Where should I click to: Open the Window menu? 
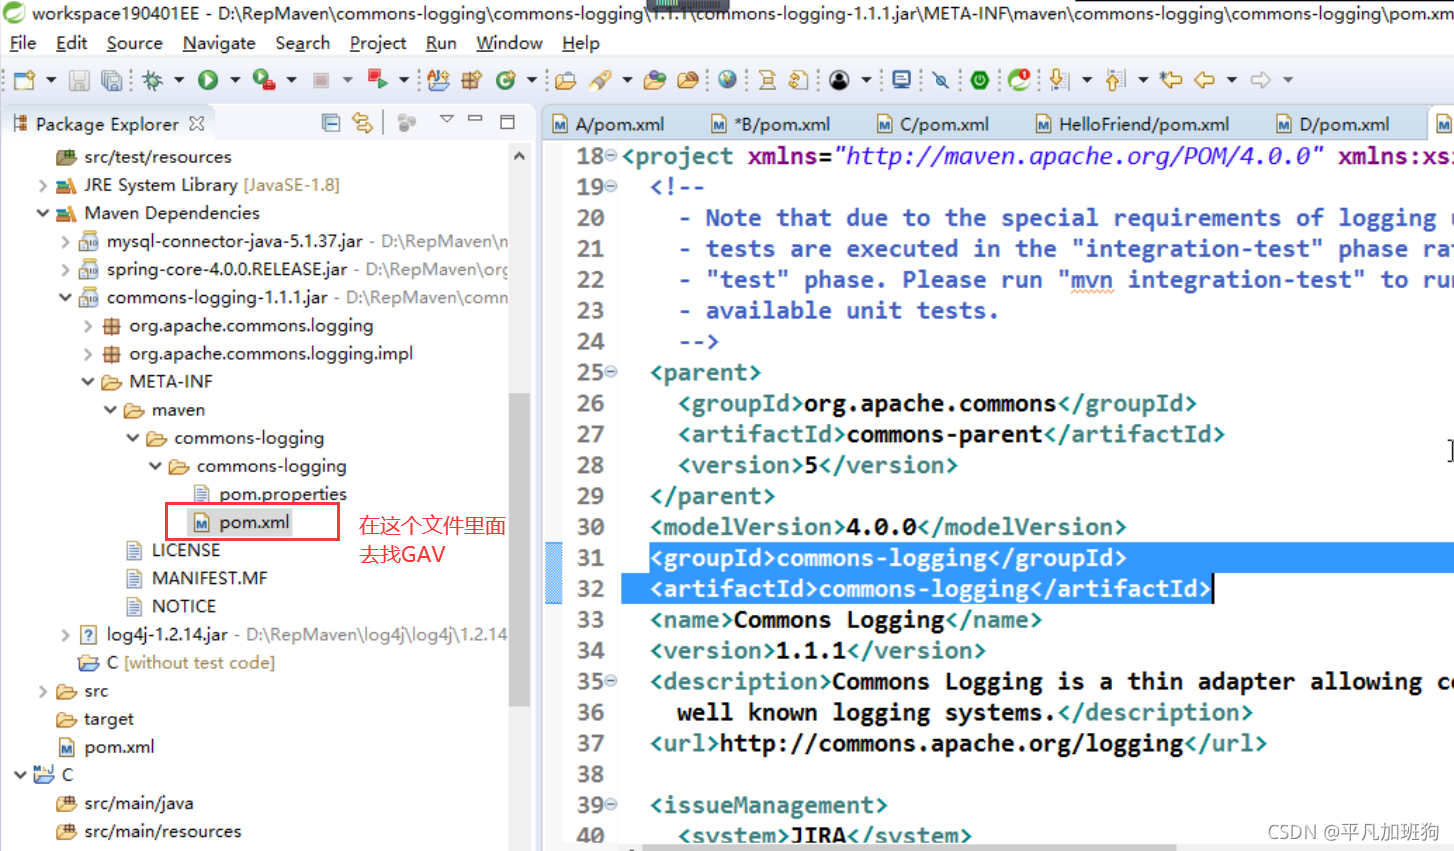tap(509, 43)
